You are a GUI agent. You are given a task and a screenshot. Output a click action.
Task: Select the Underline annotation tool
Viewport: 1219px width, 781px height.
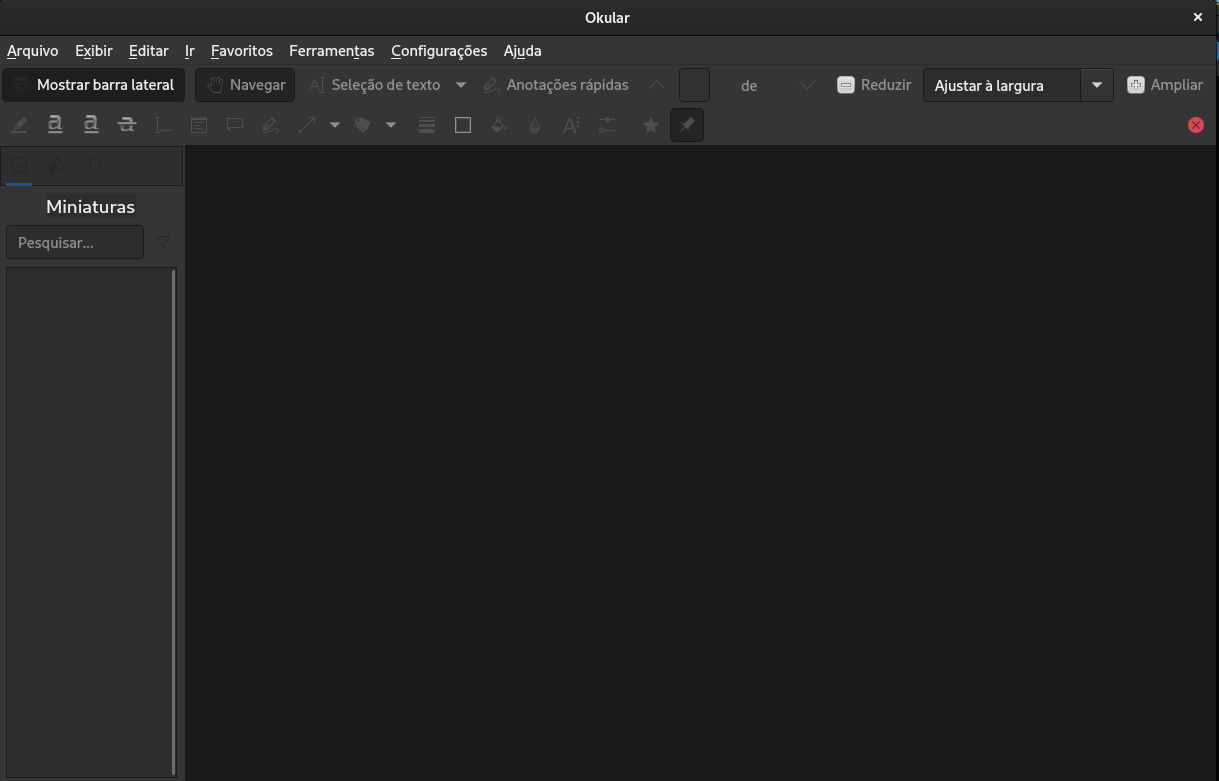(x=55, y=125)
